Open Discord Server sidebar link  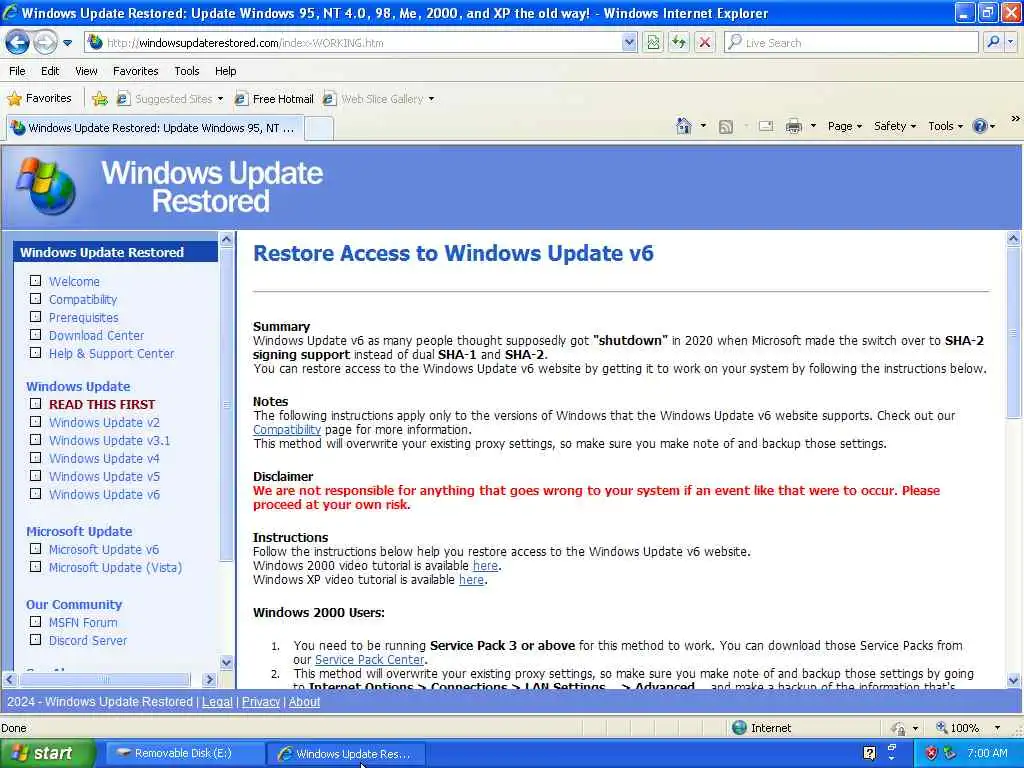coord(88,641)
